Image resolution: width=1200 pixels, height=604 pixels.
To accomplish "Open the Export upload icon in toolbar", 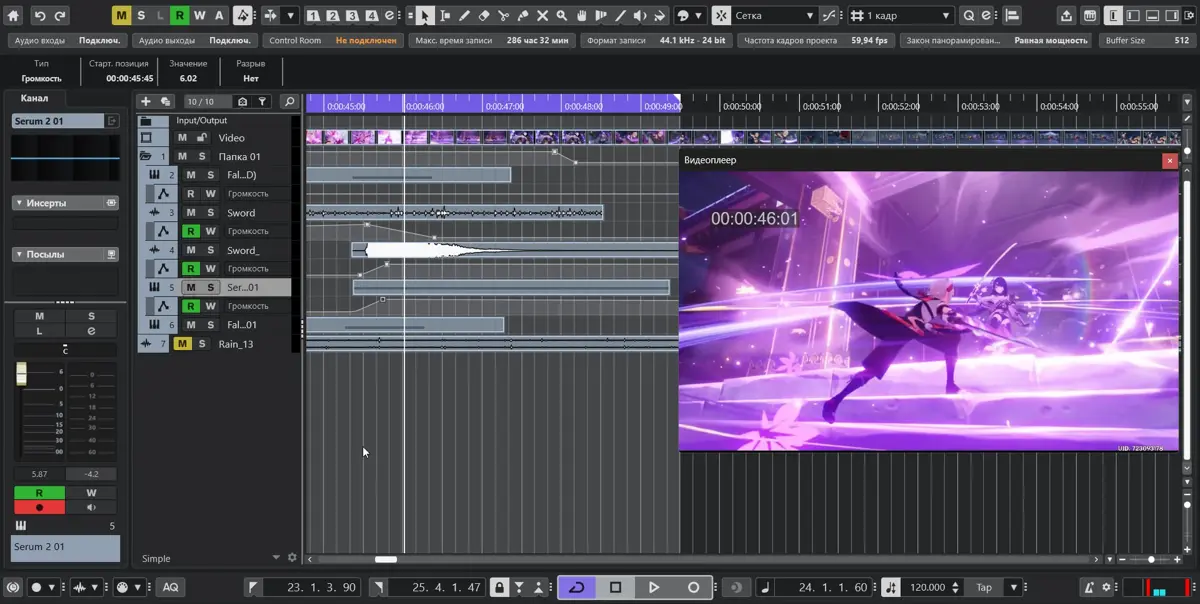I will coord(1066,16).
